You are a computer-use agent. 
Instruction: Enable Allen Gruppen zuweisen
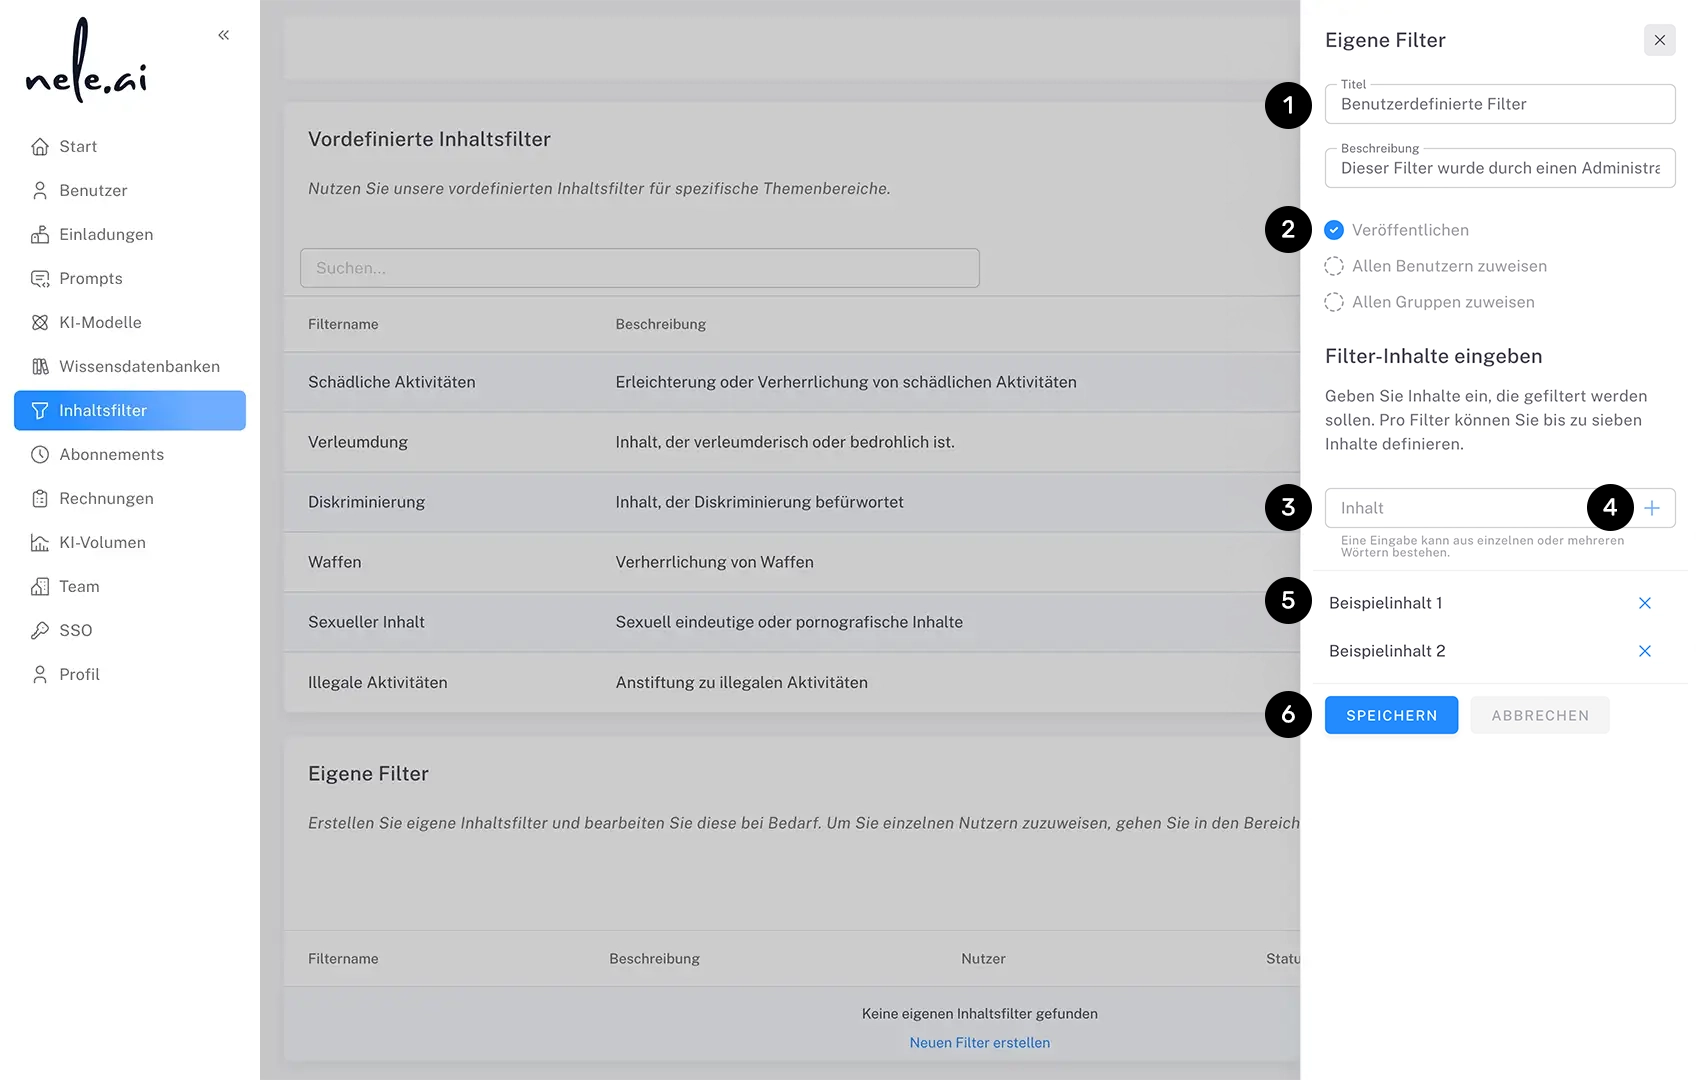pos(1334,302)
